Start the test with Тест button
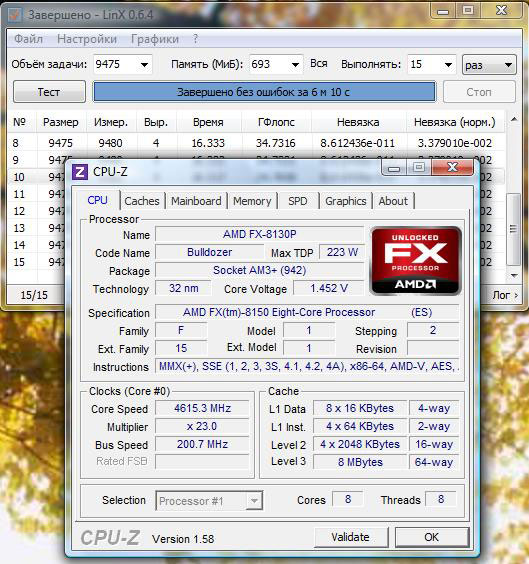 [x=49, y=92]
